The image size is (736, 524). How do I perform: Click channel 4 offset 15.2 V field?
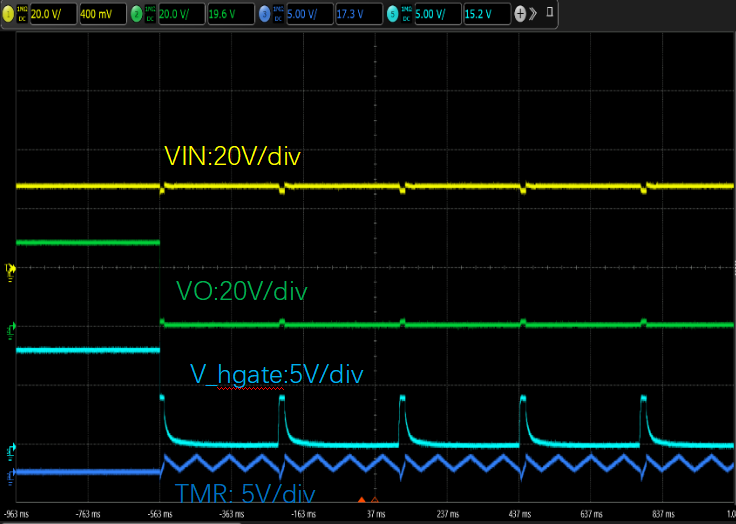[x=485, y=15]
